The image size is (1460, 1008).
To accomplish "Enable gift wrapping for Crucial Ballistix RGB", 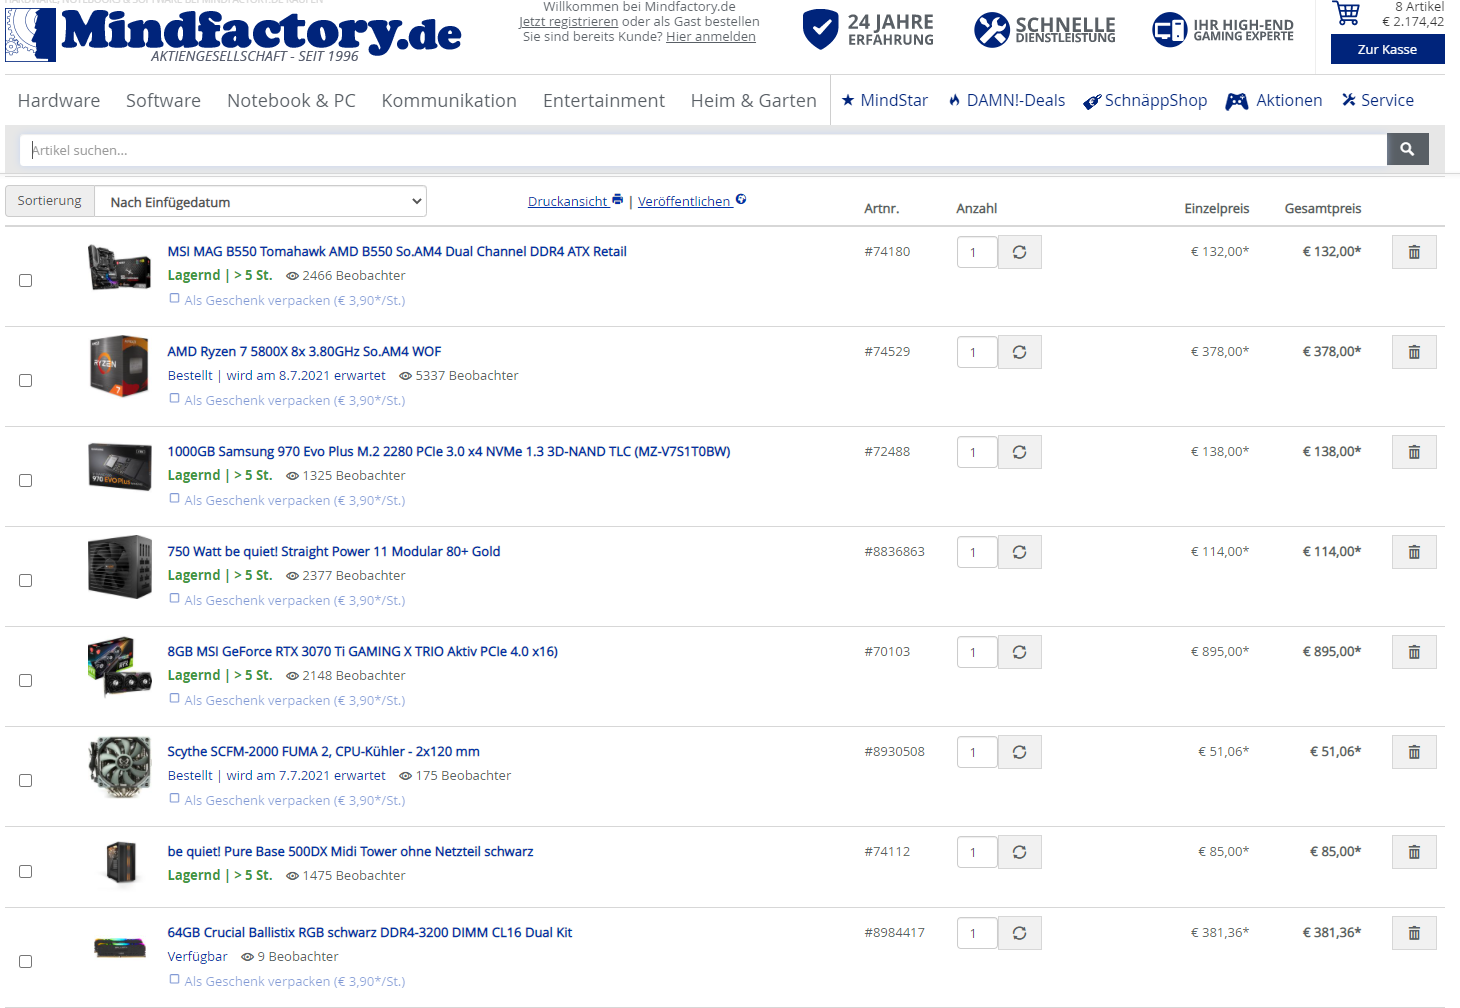I will [x=174, y=979].
